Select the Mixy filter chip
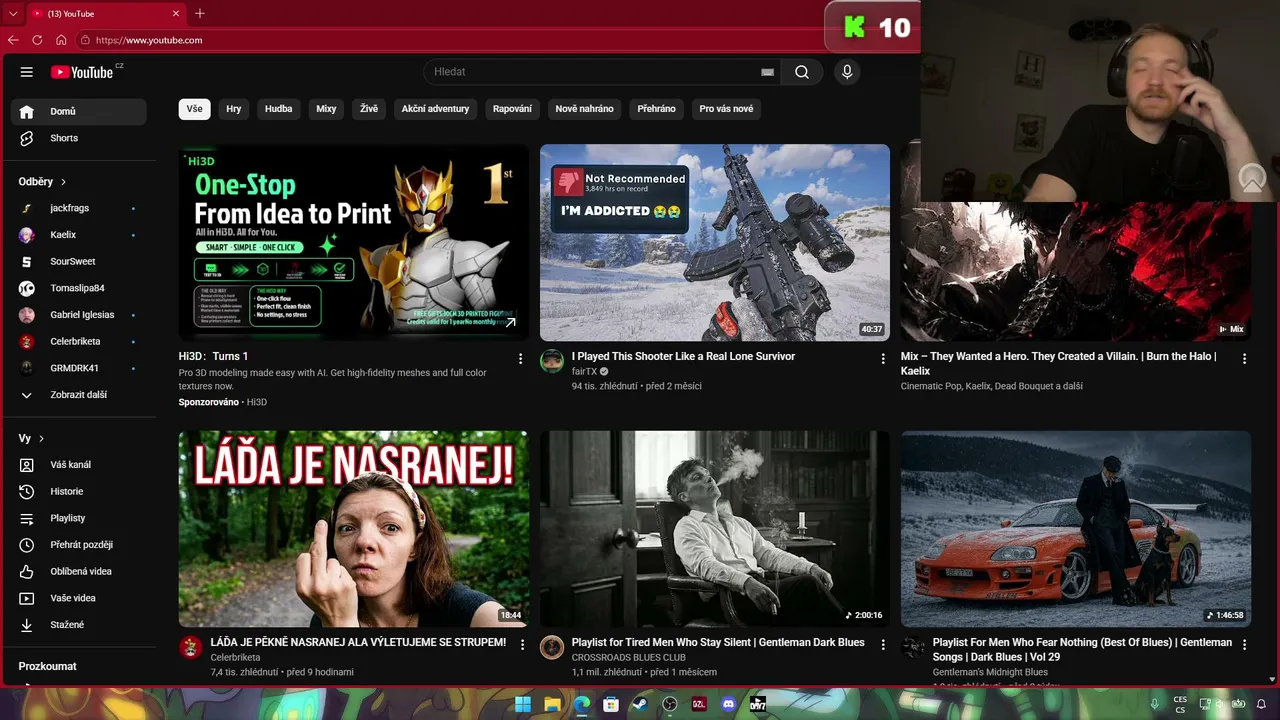 click(x=326, y=109)
